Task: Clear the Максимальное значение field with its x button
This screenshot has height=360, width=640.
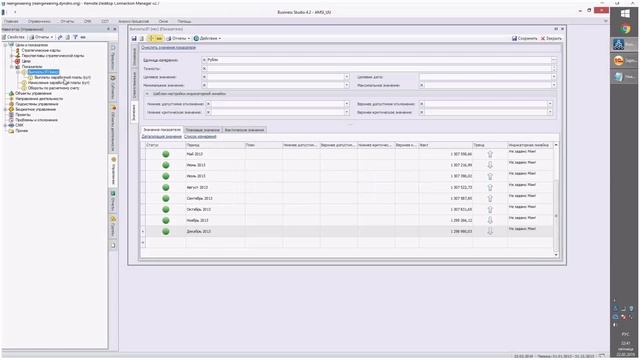Action: [x=422, y=85]
